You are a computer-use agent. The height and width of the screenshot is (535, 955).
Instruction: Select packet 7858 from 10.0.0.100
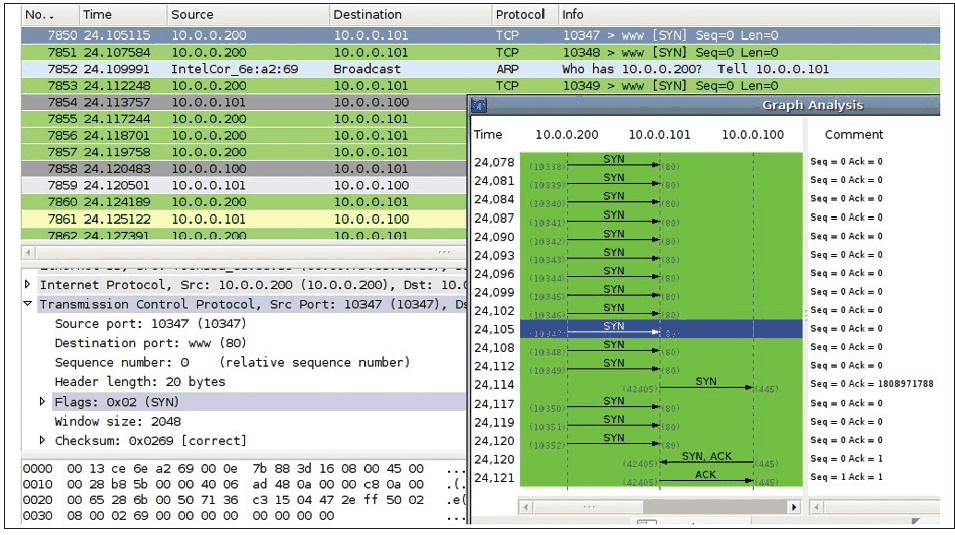coord(244,169)
